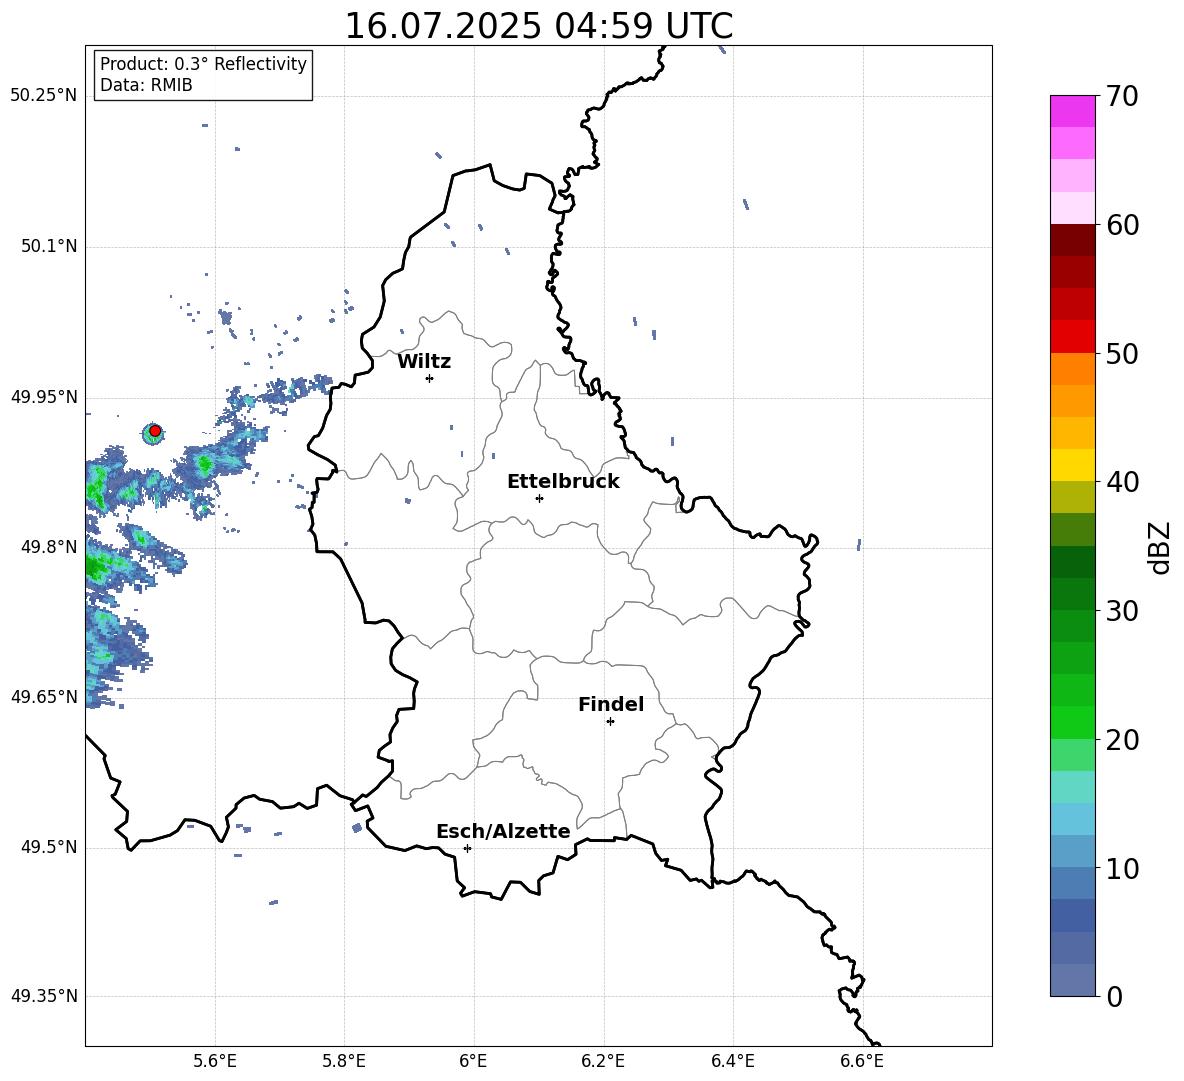
Task: Click the 50.25°N latitude label
Action: point(44,96)
